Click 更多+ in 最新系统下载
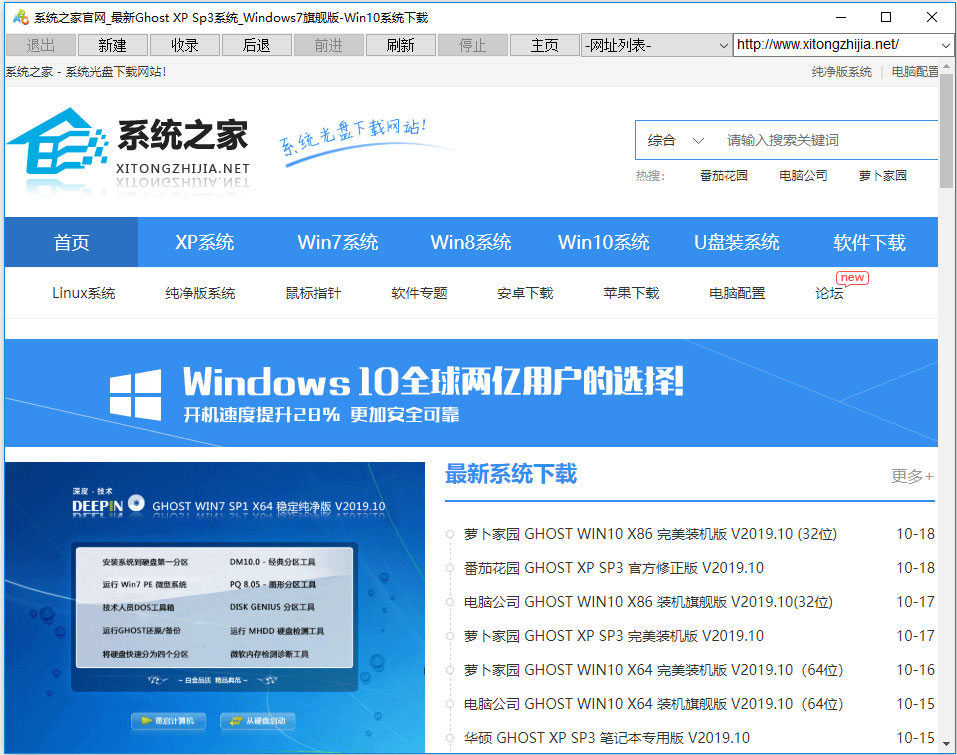This screenshot has height=755, width=957. (x=912, y=476)
